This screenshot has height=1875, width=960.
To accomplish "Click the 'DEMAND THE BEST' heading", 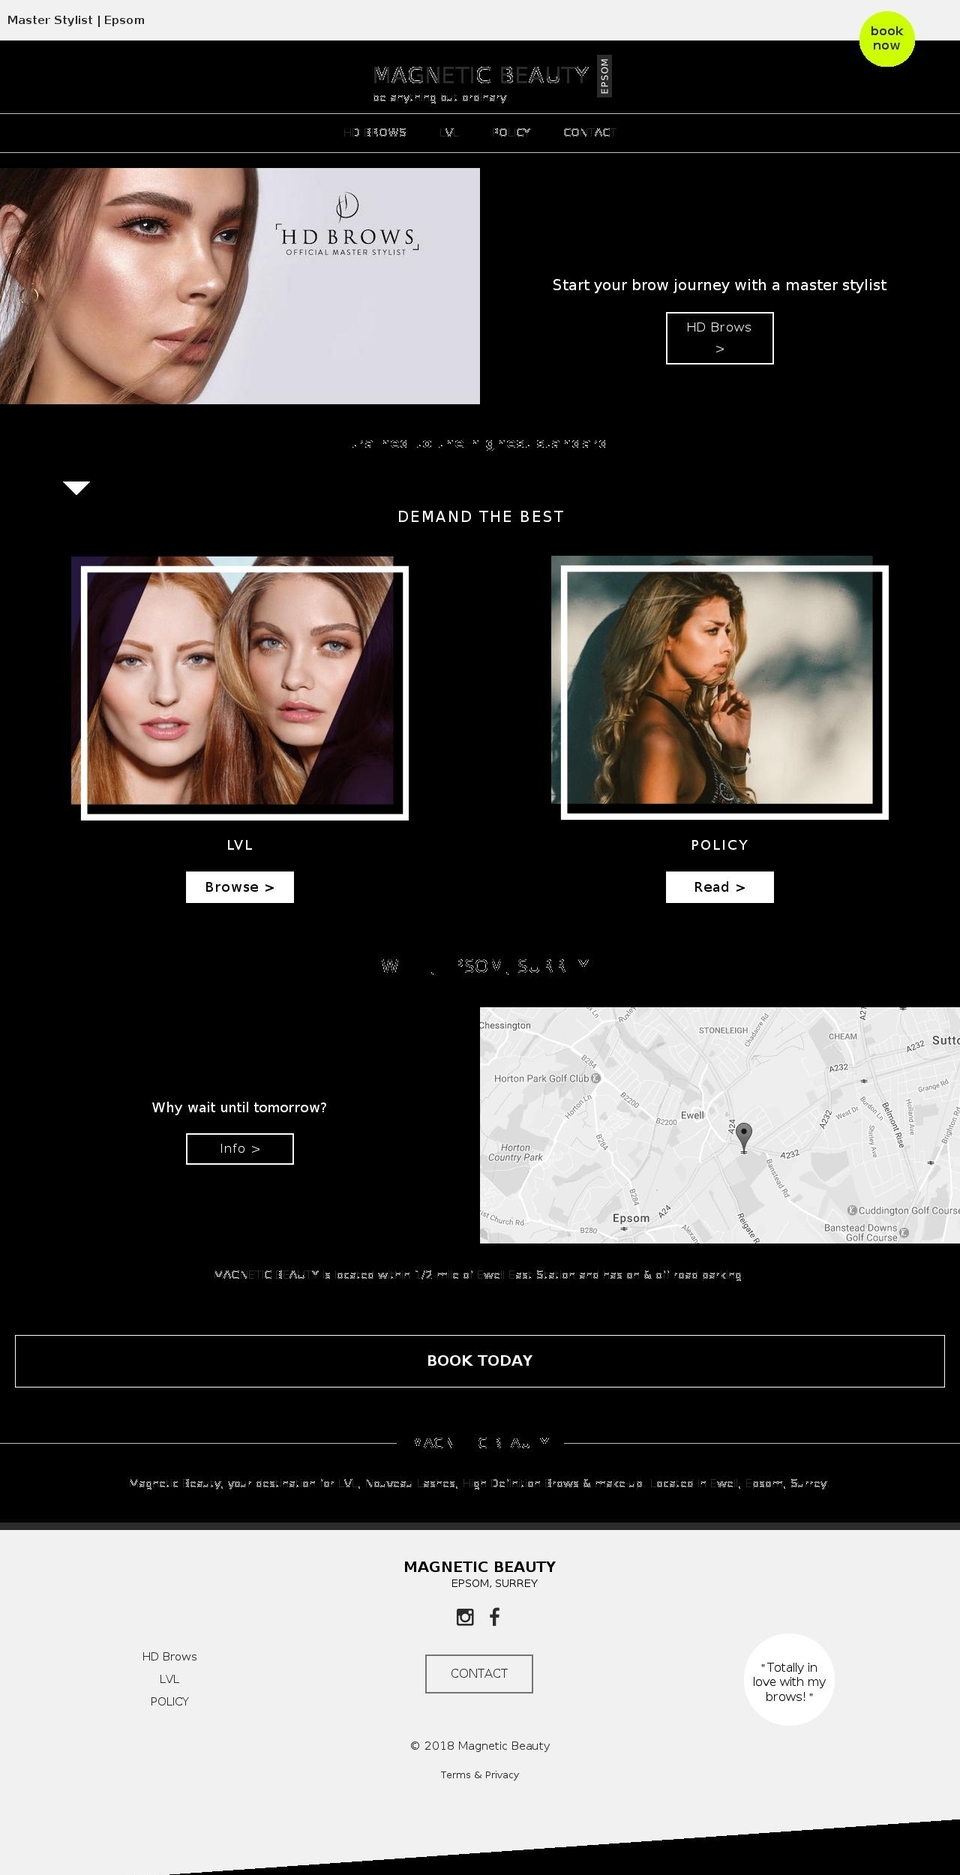I will point(480,517).
